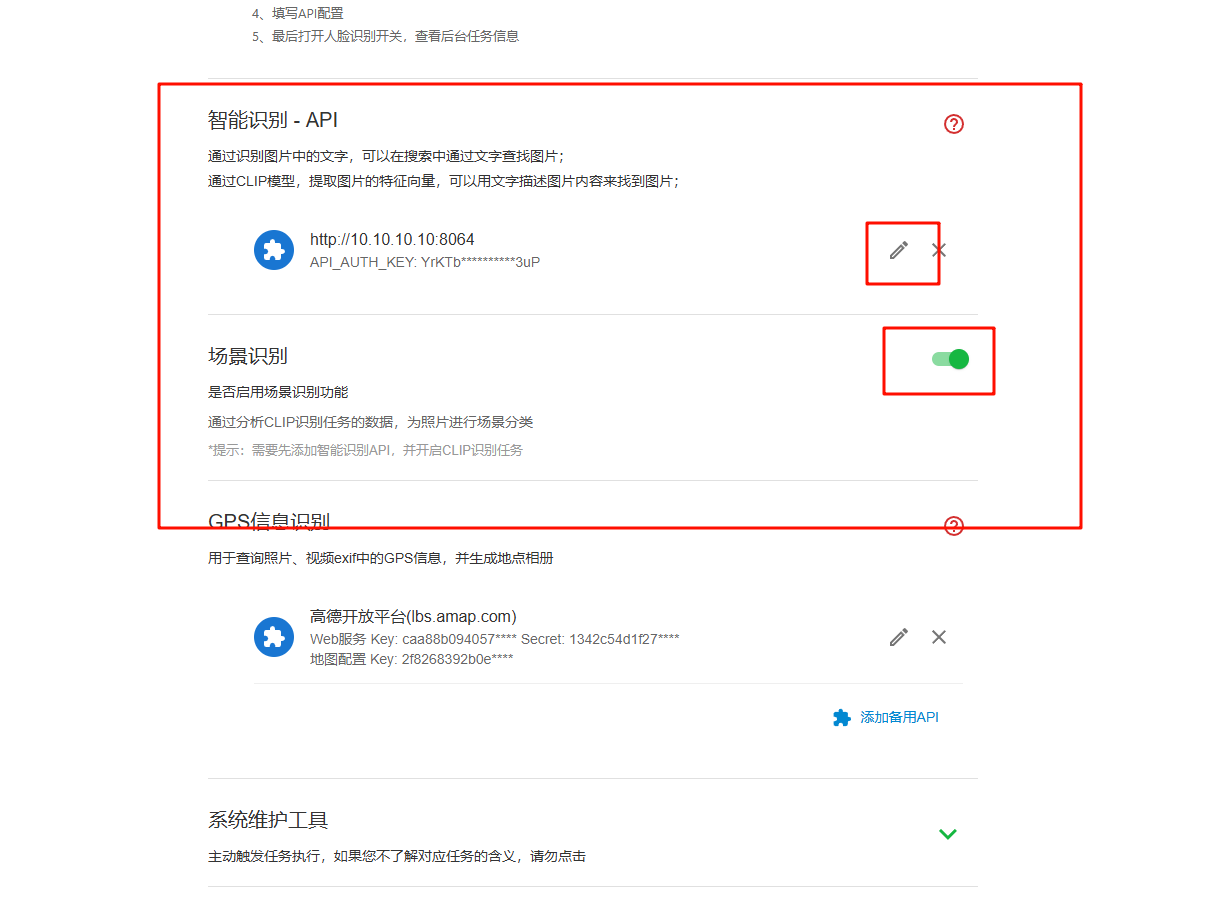Viewport: 1226px width, 903px height.
Task: Click 高德开放平台(lbs.amap.com) title
Action: point(413,616)
